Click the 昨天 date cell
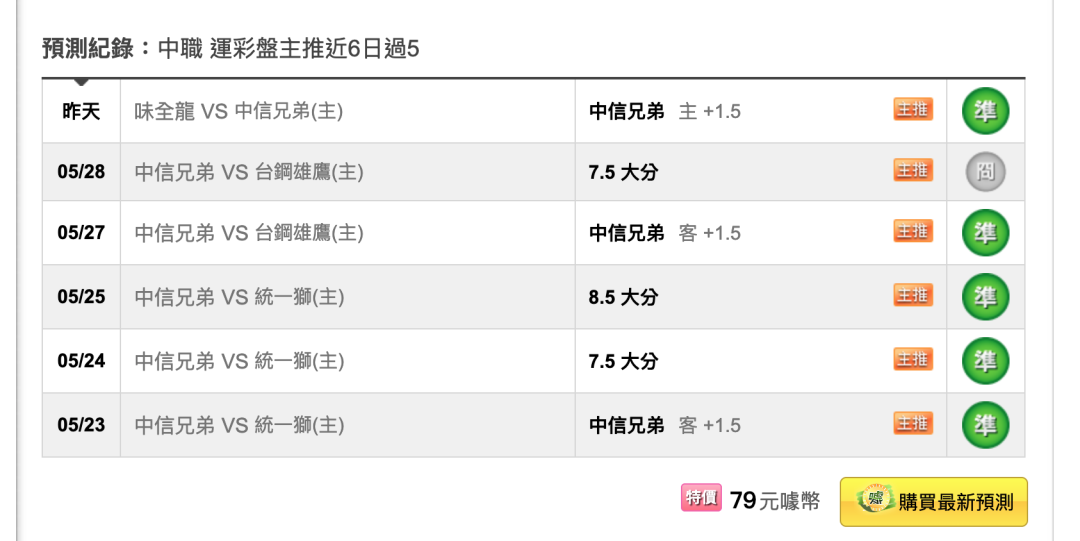This screenshot has width=1080, height=541. pos(81,111)
